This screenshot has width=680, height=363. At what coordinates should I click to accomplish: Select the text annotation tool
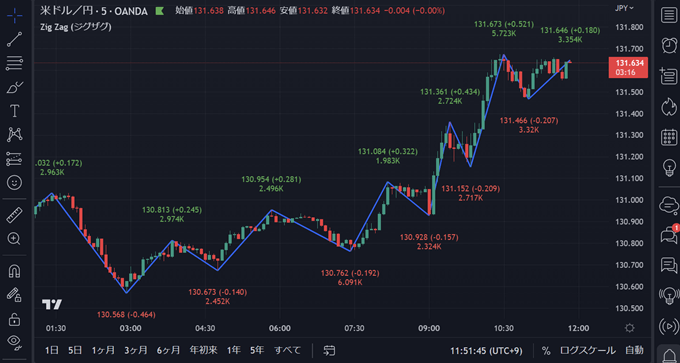[14, 111]
